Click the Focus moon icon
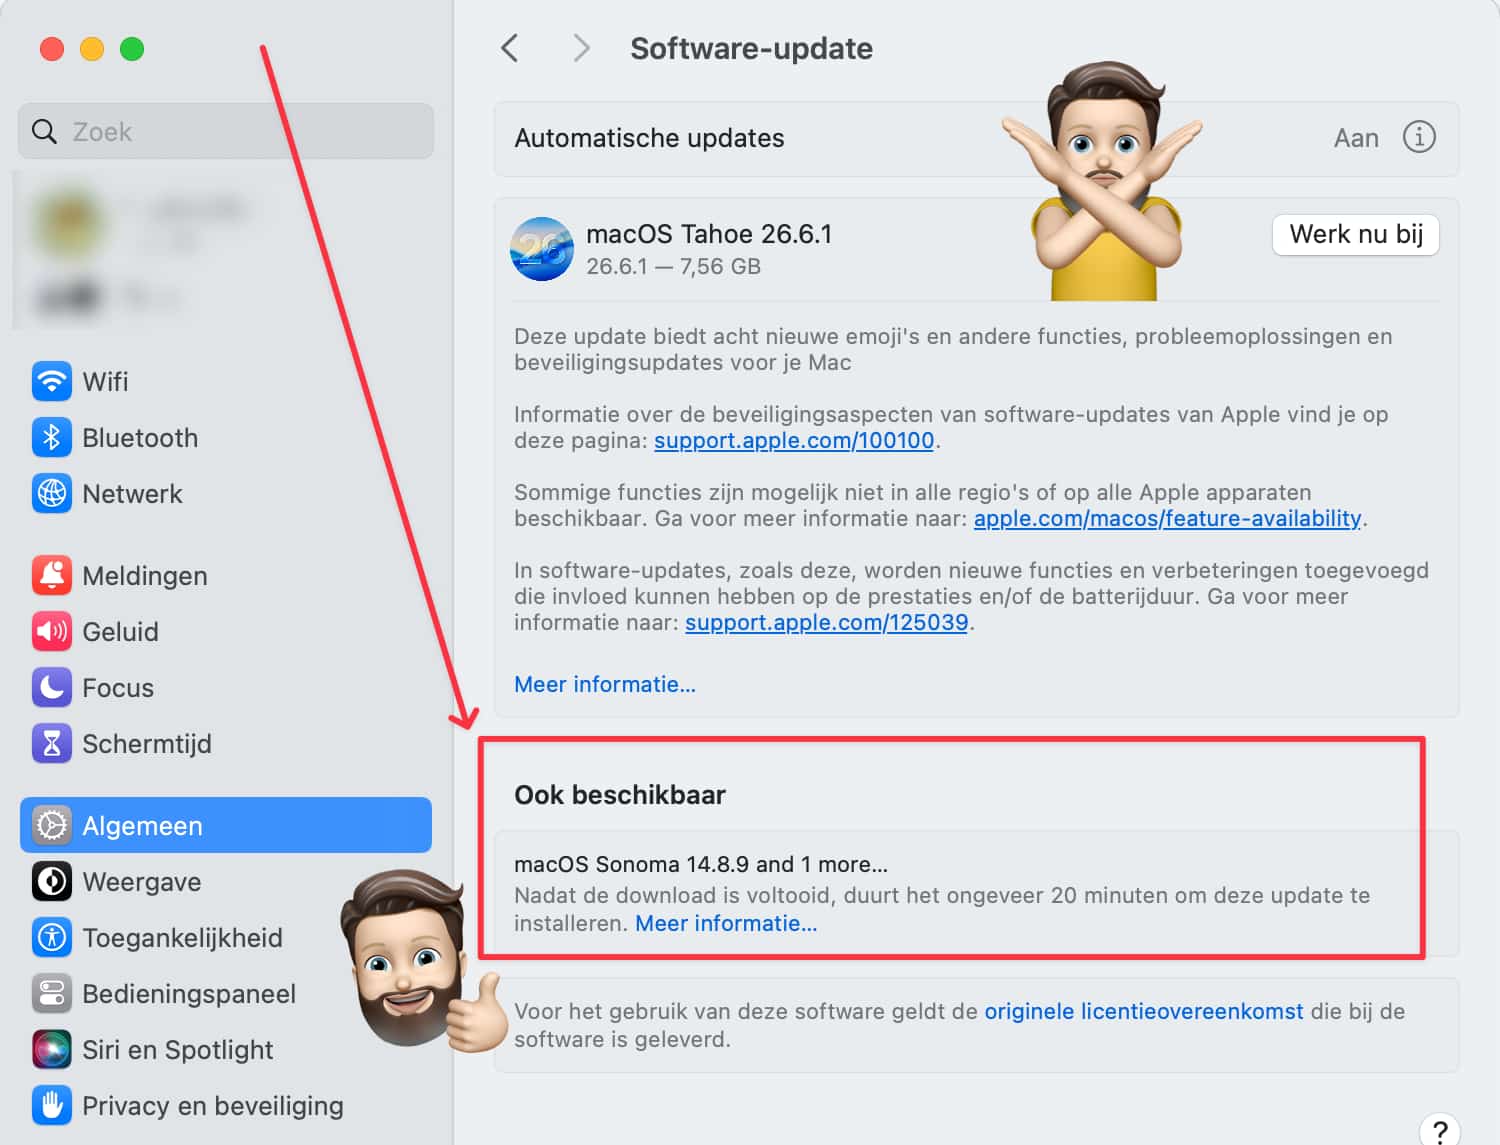 51,687
